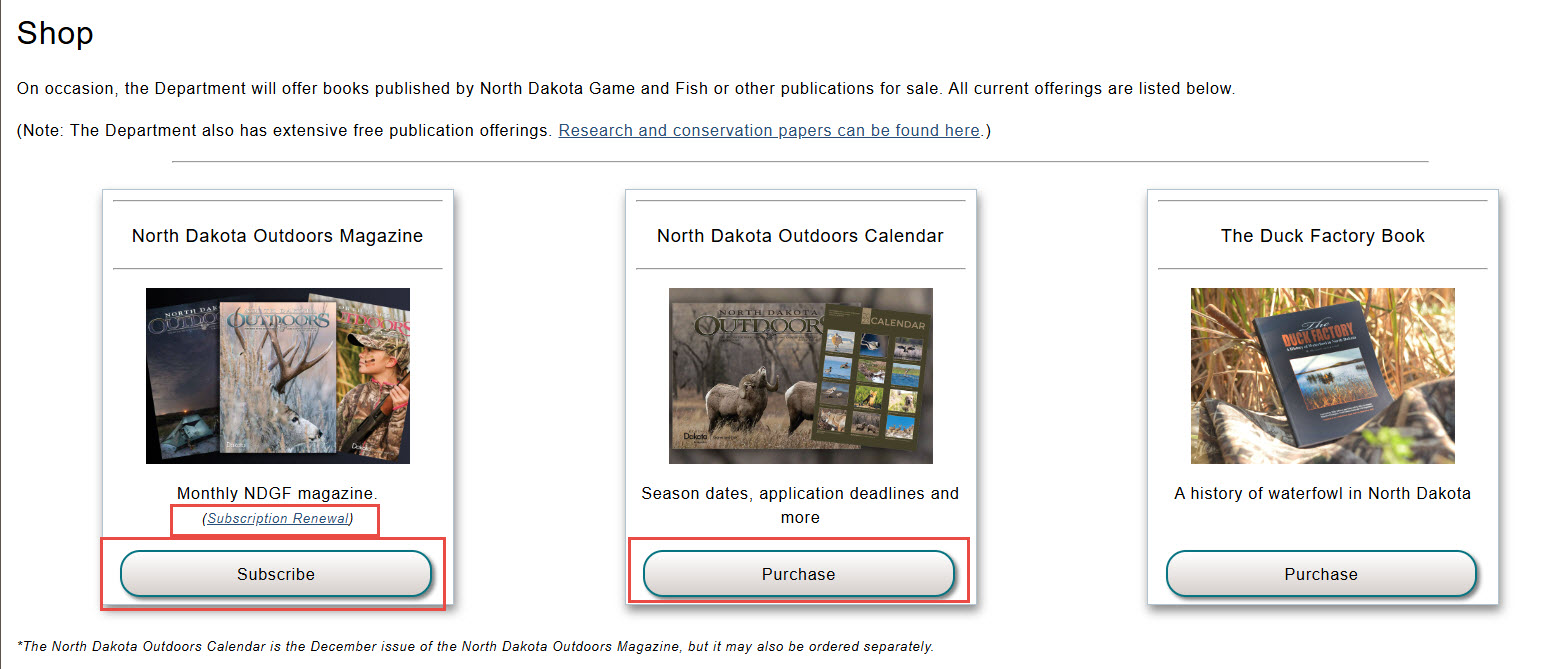Click the "Monthly NDGF magazine" description
The height and width of the screenshot is (669, 1541).
tap(277, 493)
